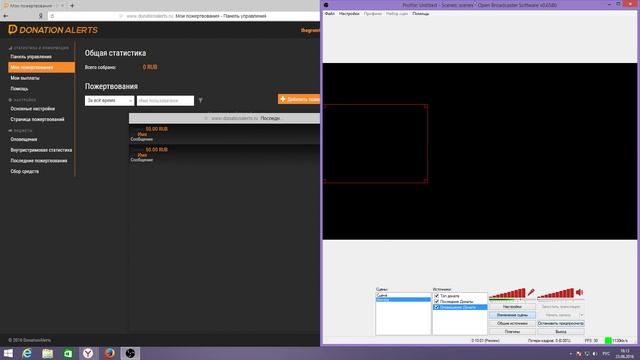Screen dimensions: 640x360
Task: Adjust the desktop audio volume meter in OBS
Action: (556, 293)
